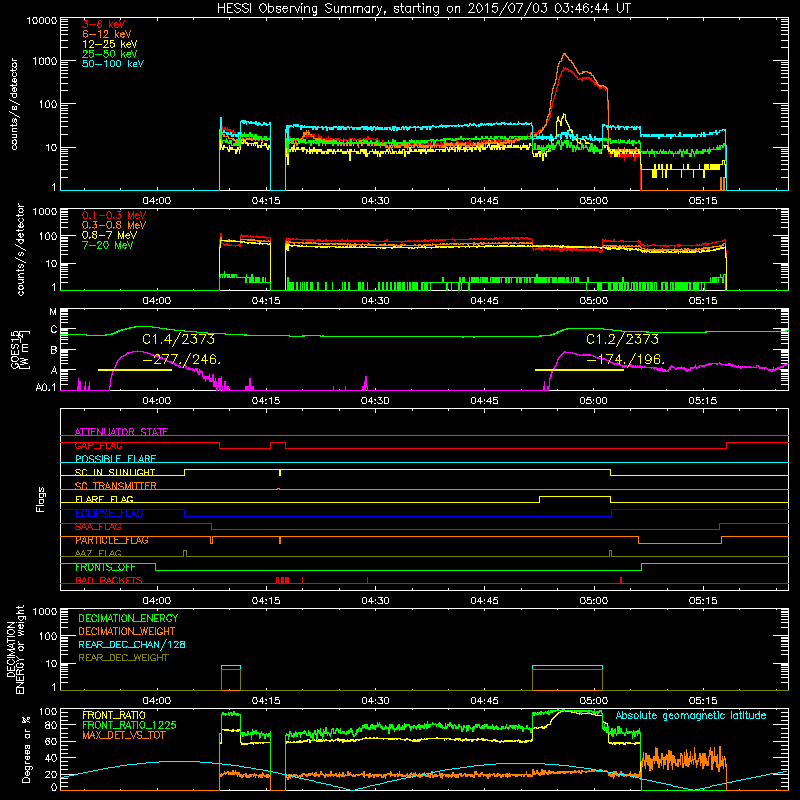Click the 0.3-0.8 MeV legend label
This screenshot has height=800, width=800.
pos(114,225)
